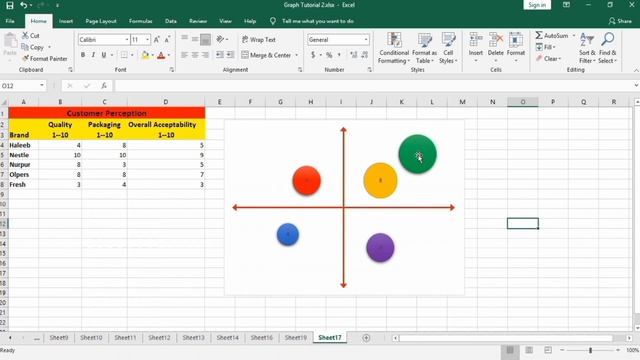Open the Formulas ribbon tab
The height and width of the screenshot is (360, 640).
[x=140, y=21]
